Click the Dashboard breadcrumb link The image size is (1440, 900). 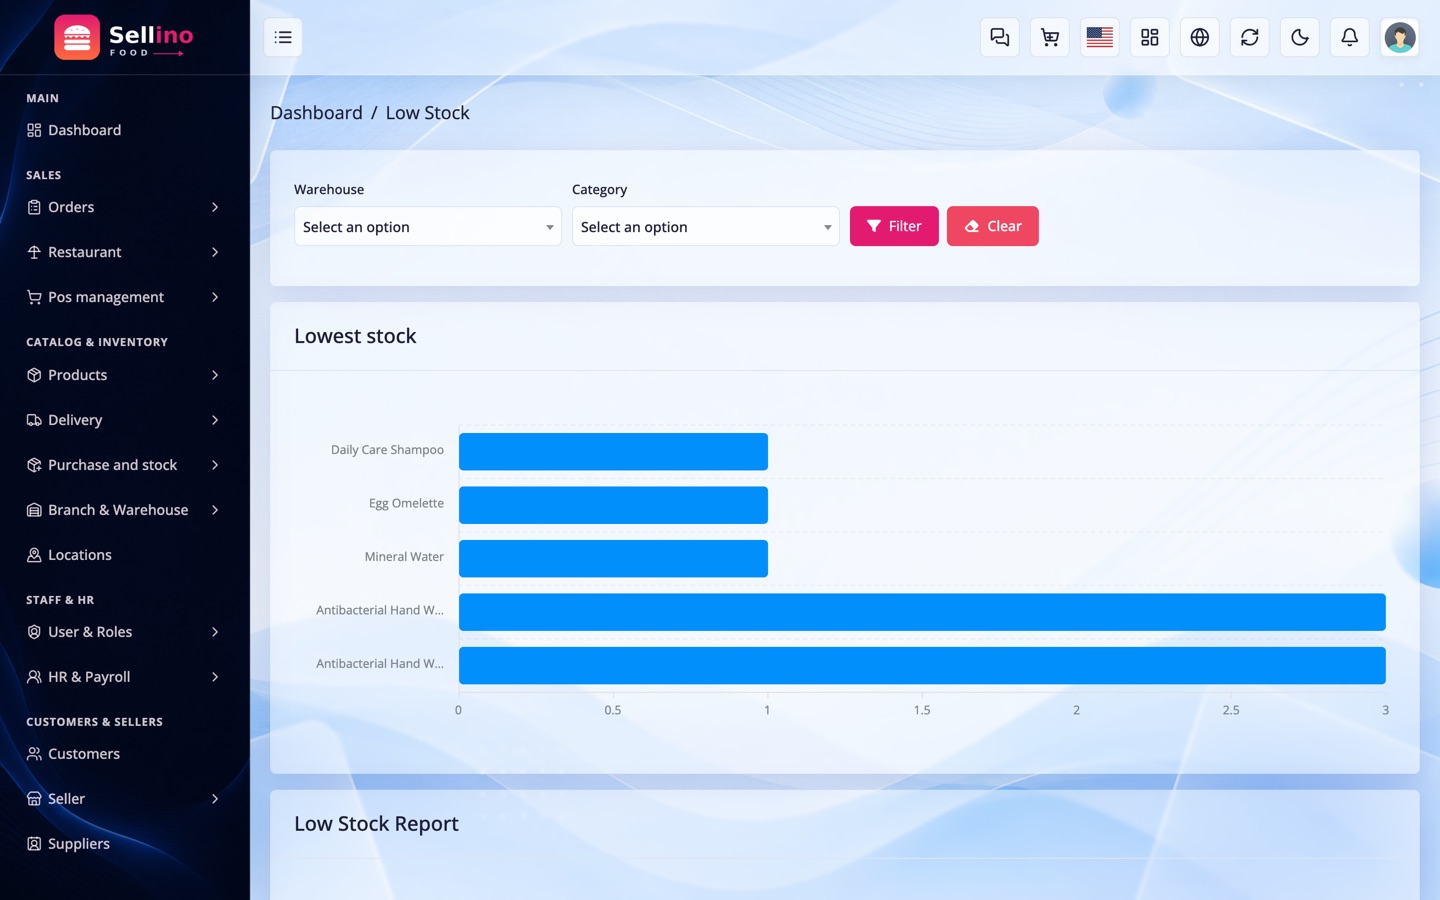pos(316,113)
